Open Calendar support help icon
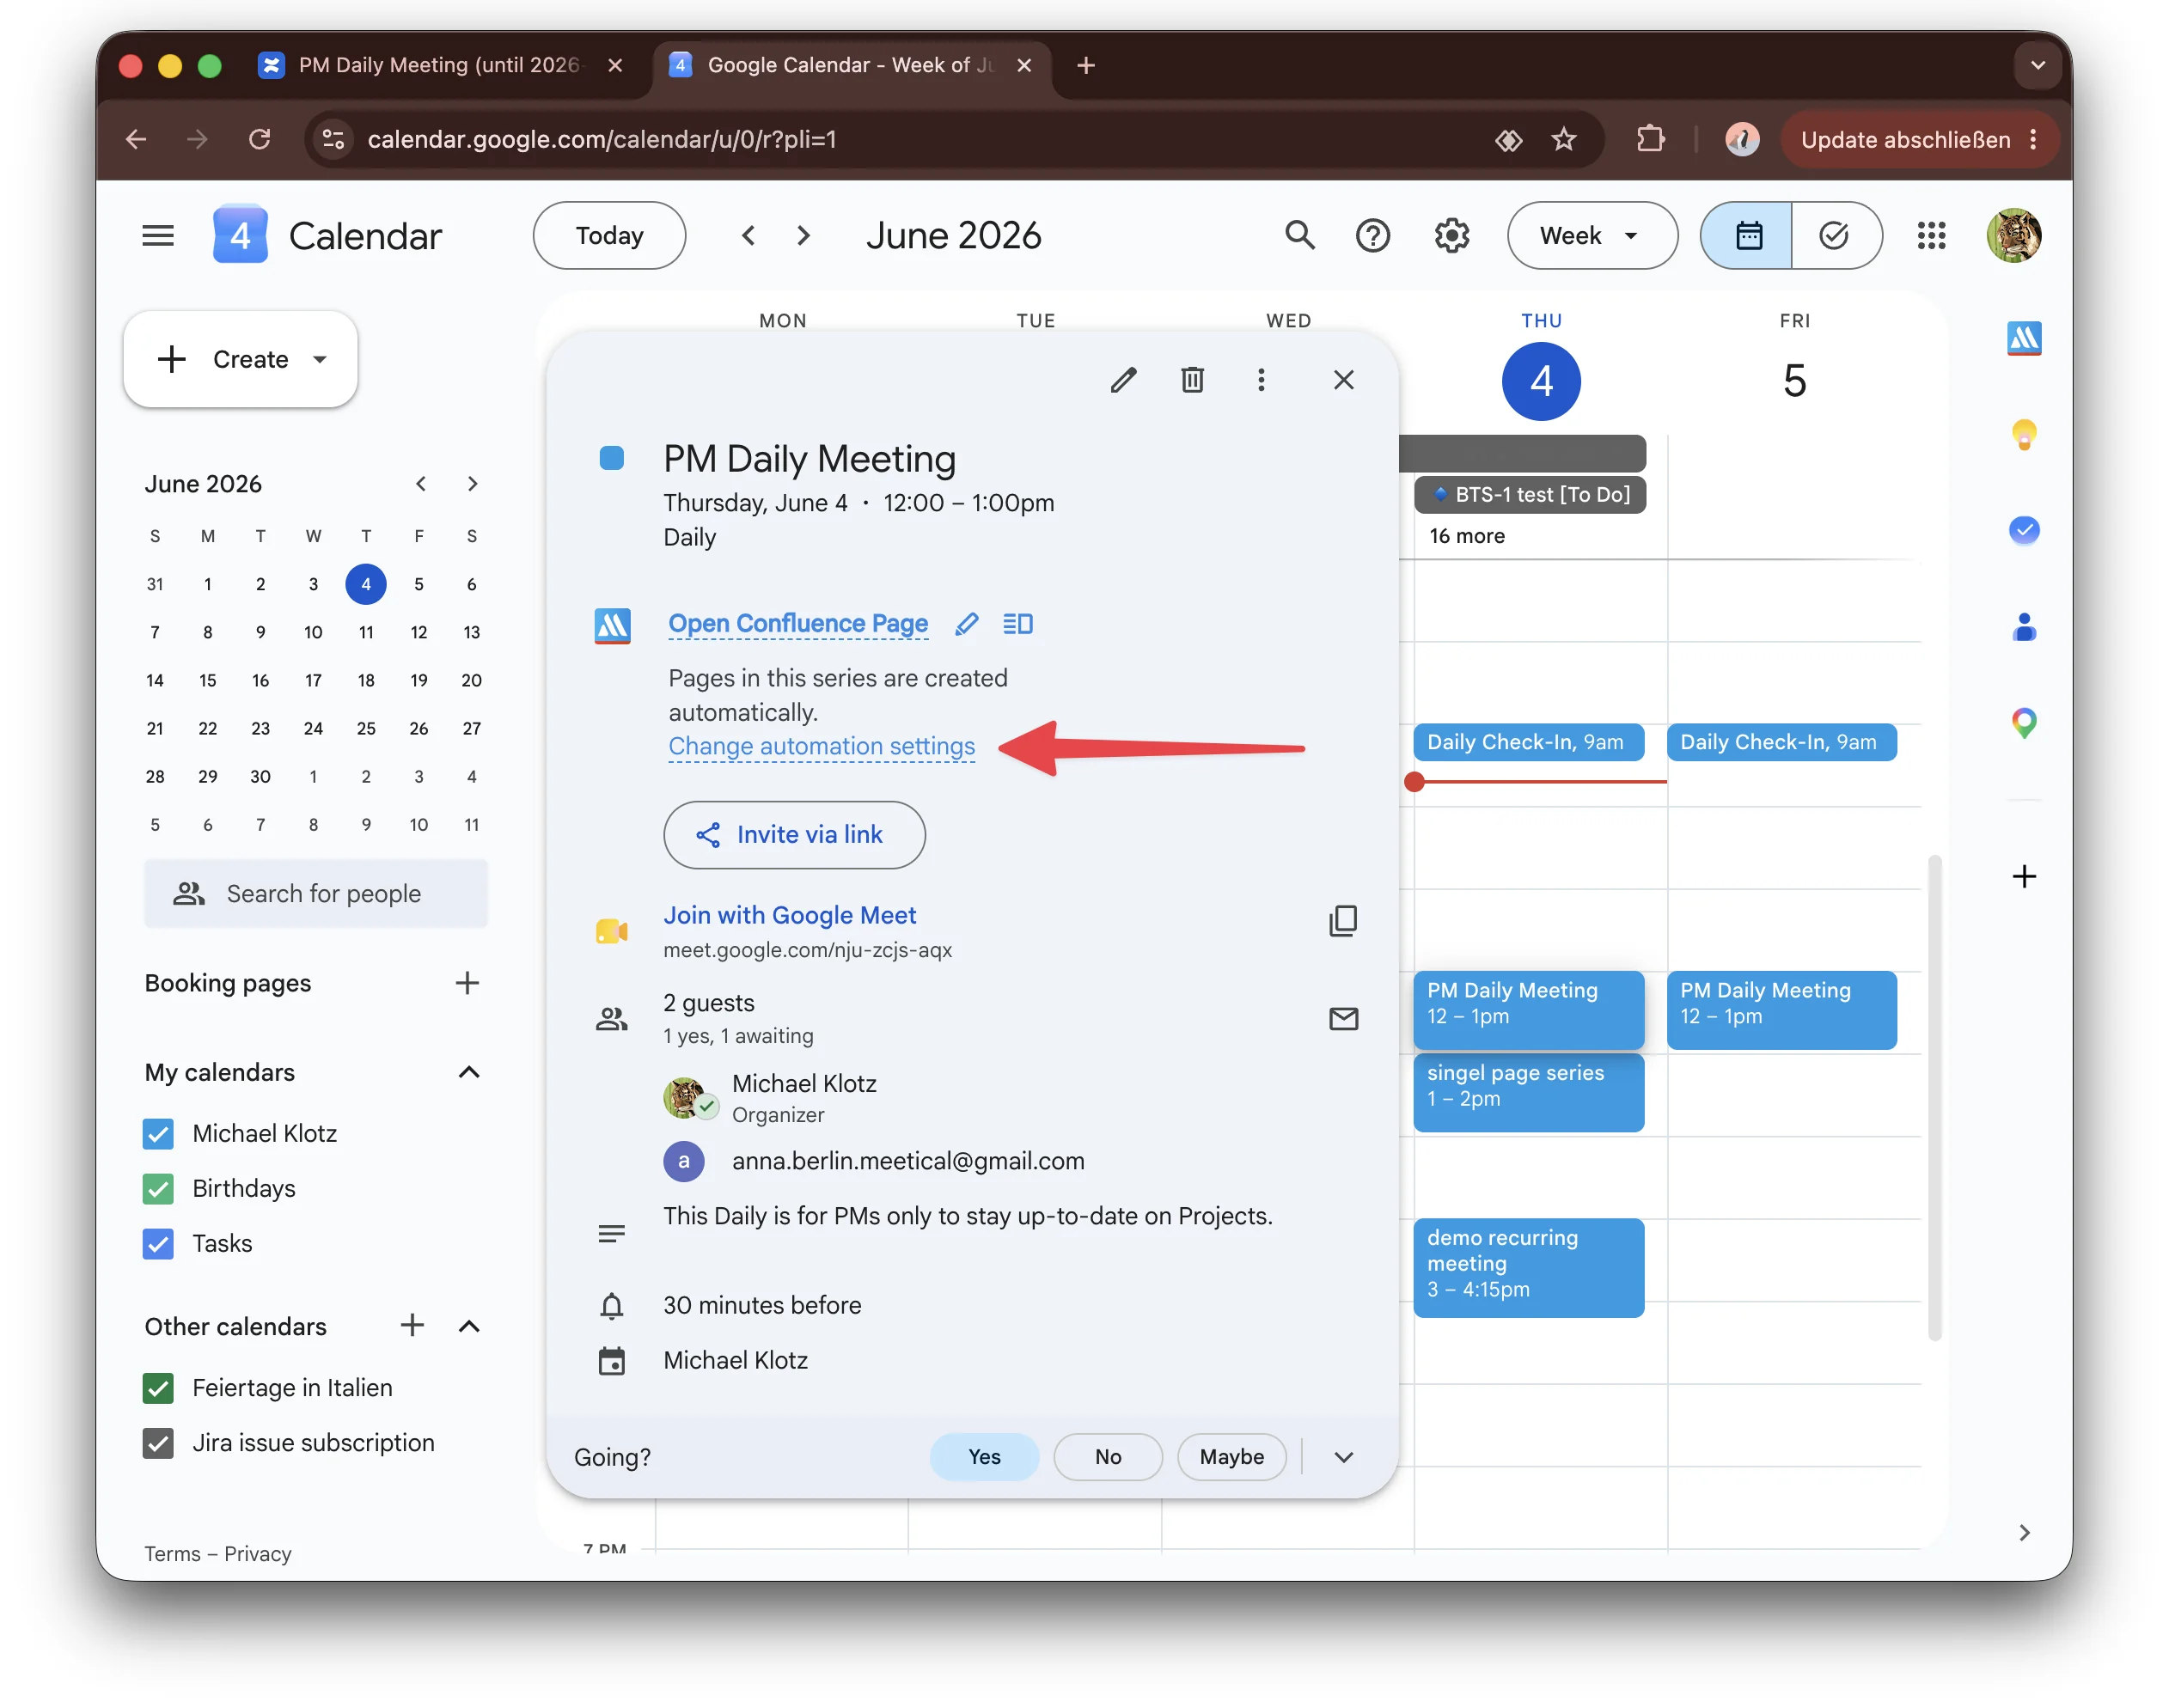2169x1708 pixels. coord(1372,236)
